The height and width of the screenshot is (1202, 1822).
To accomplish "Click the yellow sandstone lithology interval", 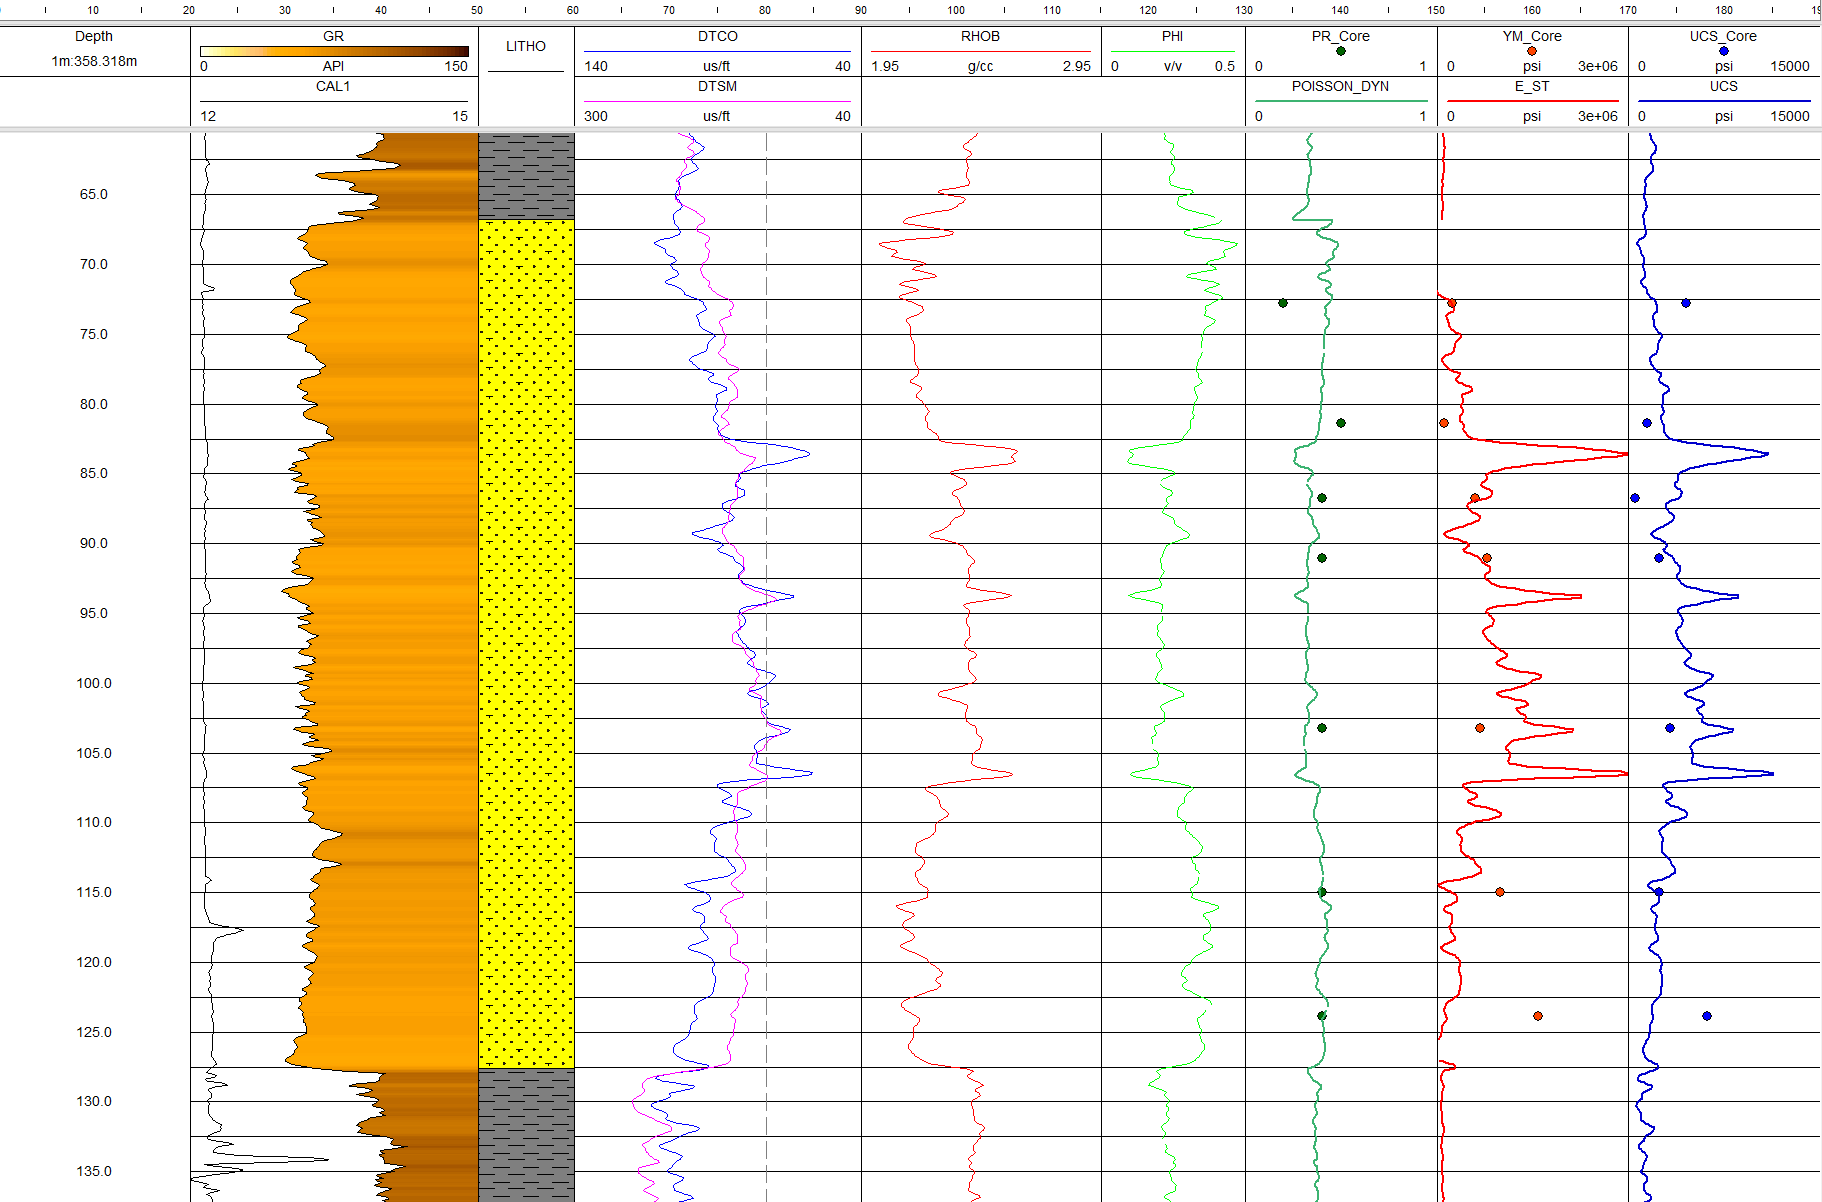I will coord(526,640).
